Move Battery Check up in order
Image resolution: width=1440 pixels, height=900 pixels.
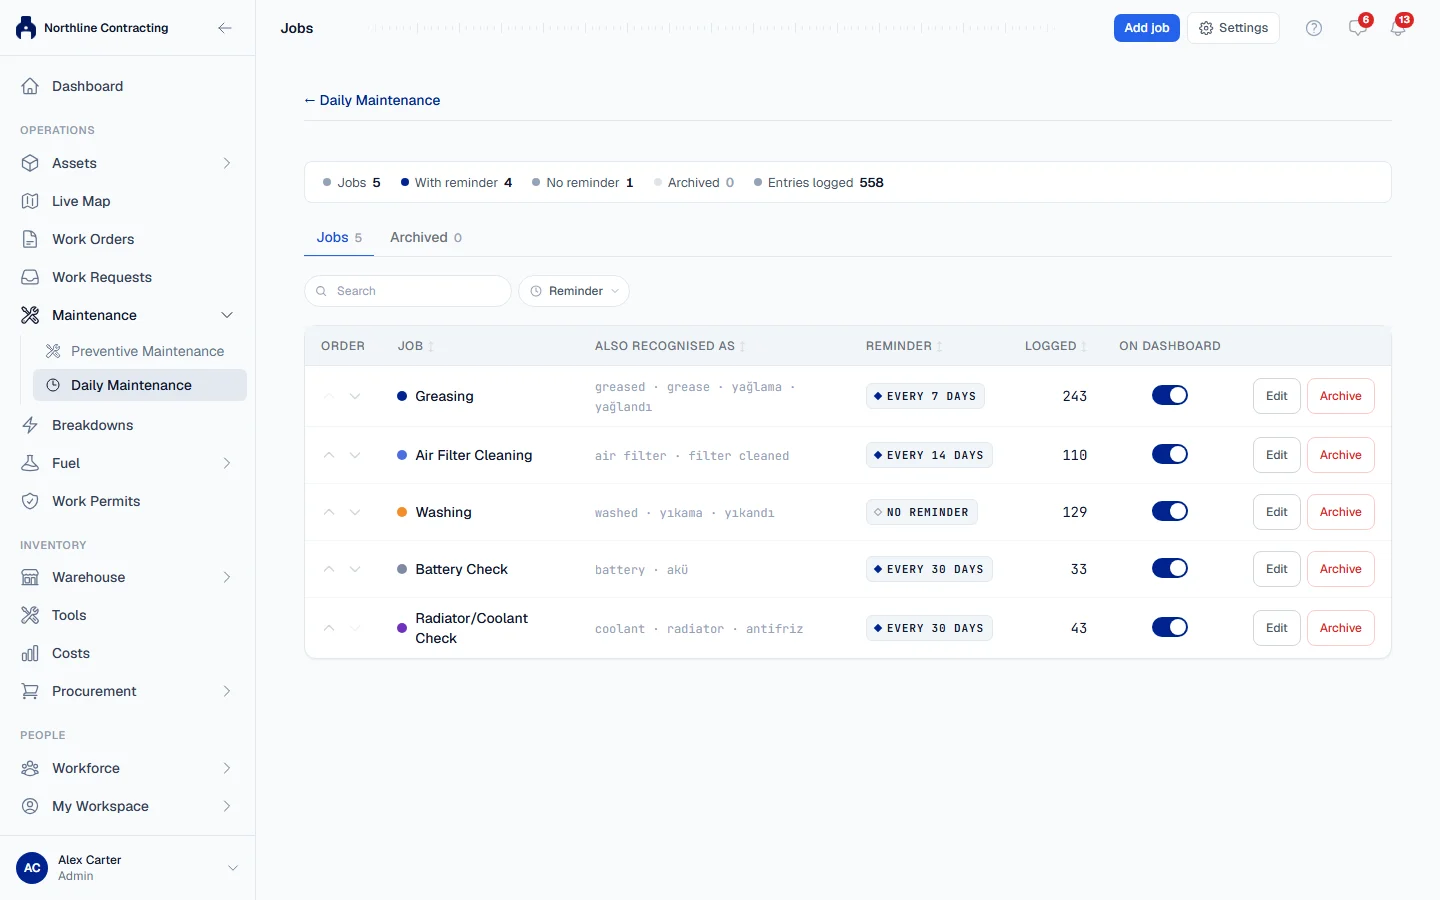[x=329, y=569]
